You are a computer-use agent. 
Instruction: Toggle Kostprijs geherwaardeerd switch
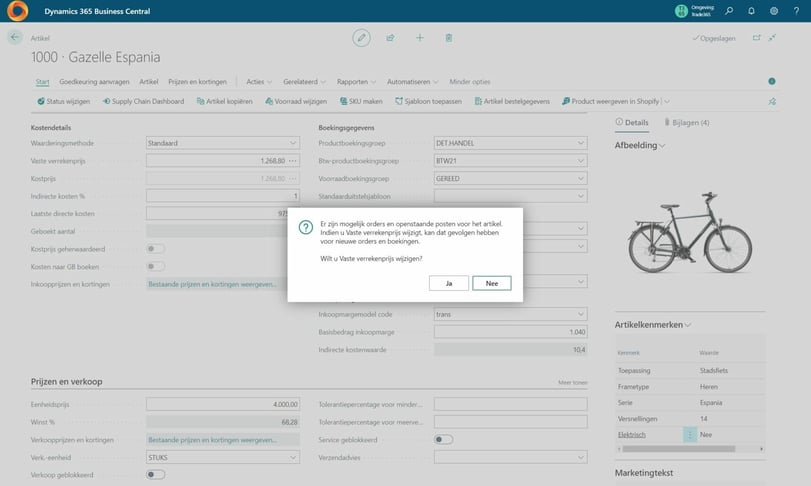click(155, 249)
